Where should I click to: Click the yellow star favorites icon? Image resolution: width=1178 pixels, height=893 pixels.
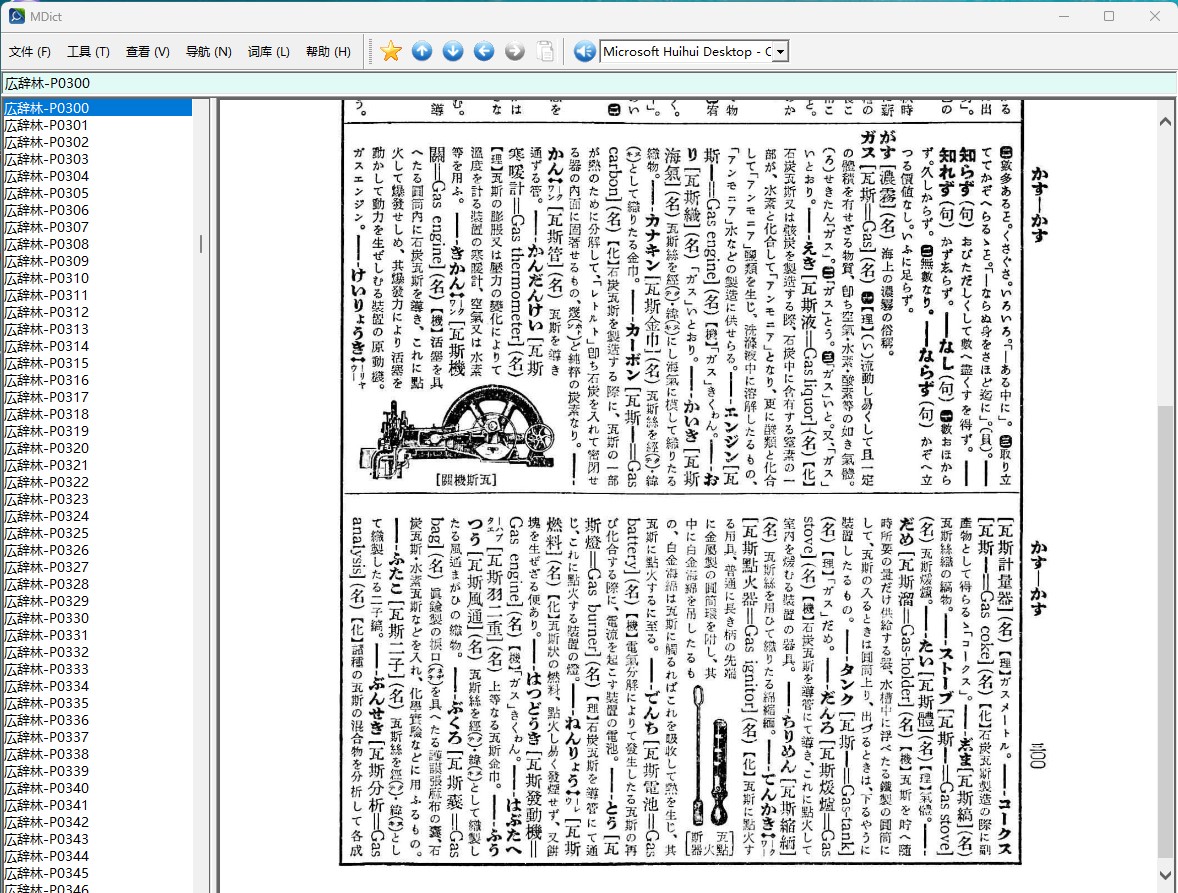click(x=391, y=51)
